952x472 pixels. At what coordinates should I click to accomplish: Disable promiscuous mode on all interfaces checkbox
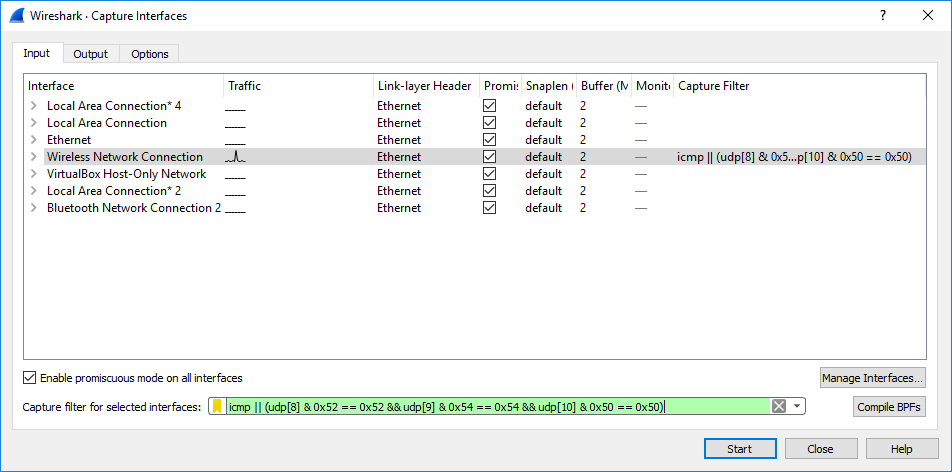point(29,378)
